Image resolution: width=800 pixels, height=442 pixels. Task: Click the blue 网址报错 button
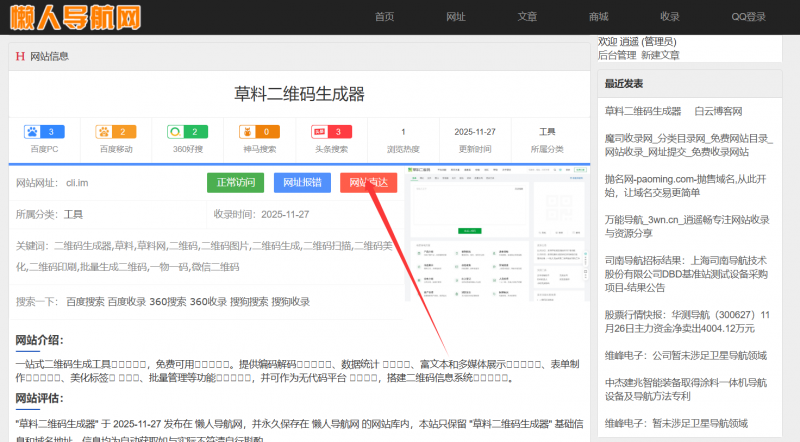302,183
